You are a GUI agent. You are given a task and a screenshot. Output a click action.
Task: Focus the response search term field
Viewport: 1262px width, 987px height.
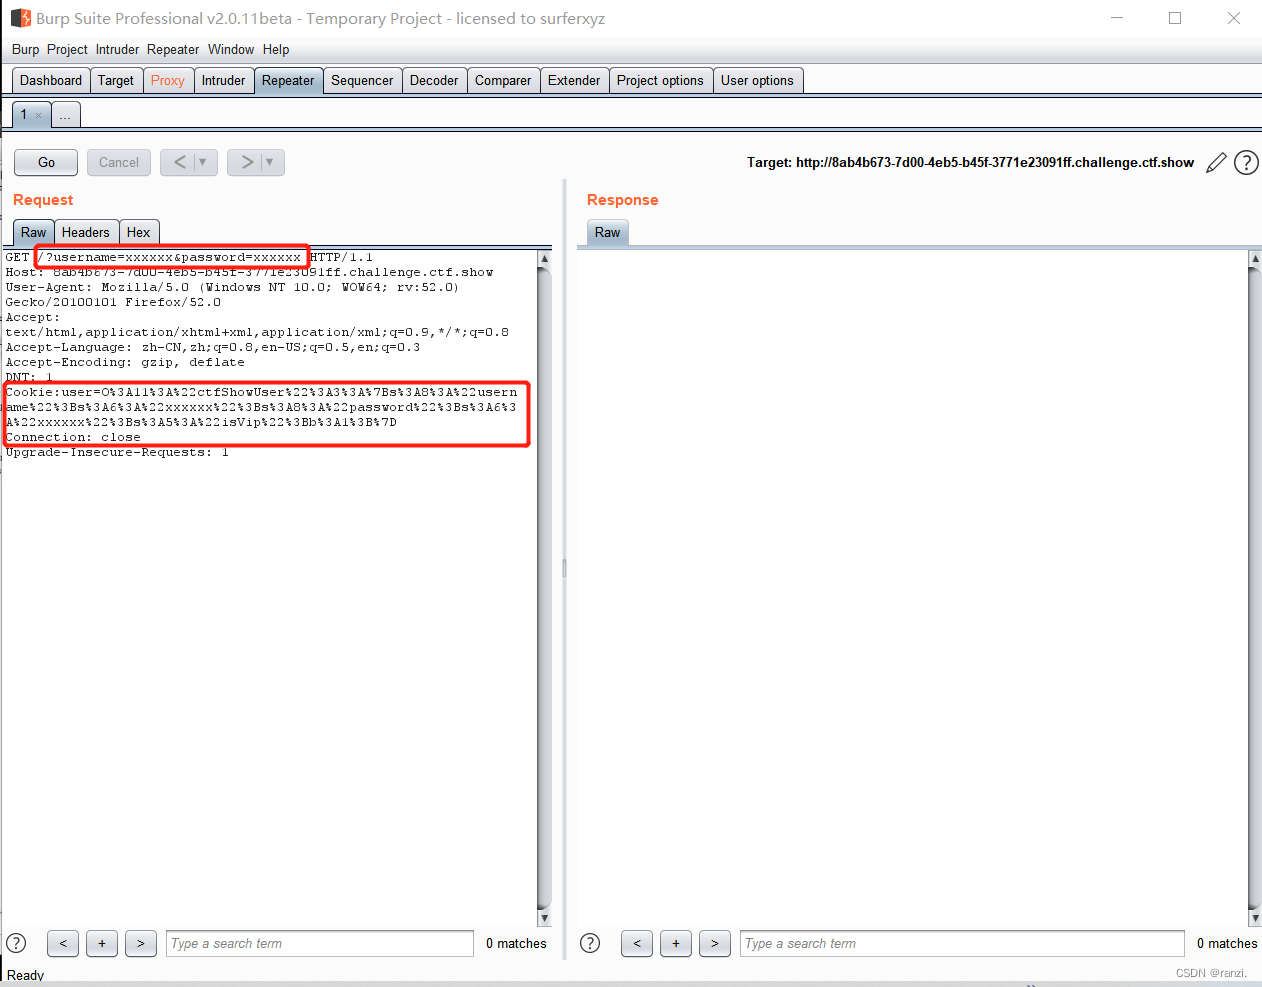click(x=962, y=943)
